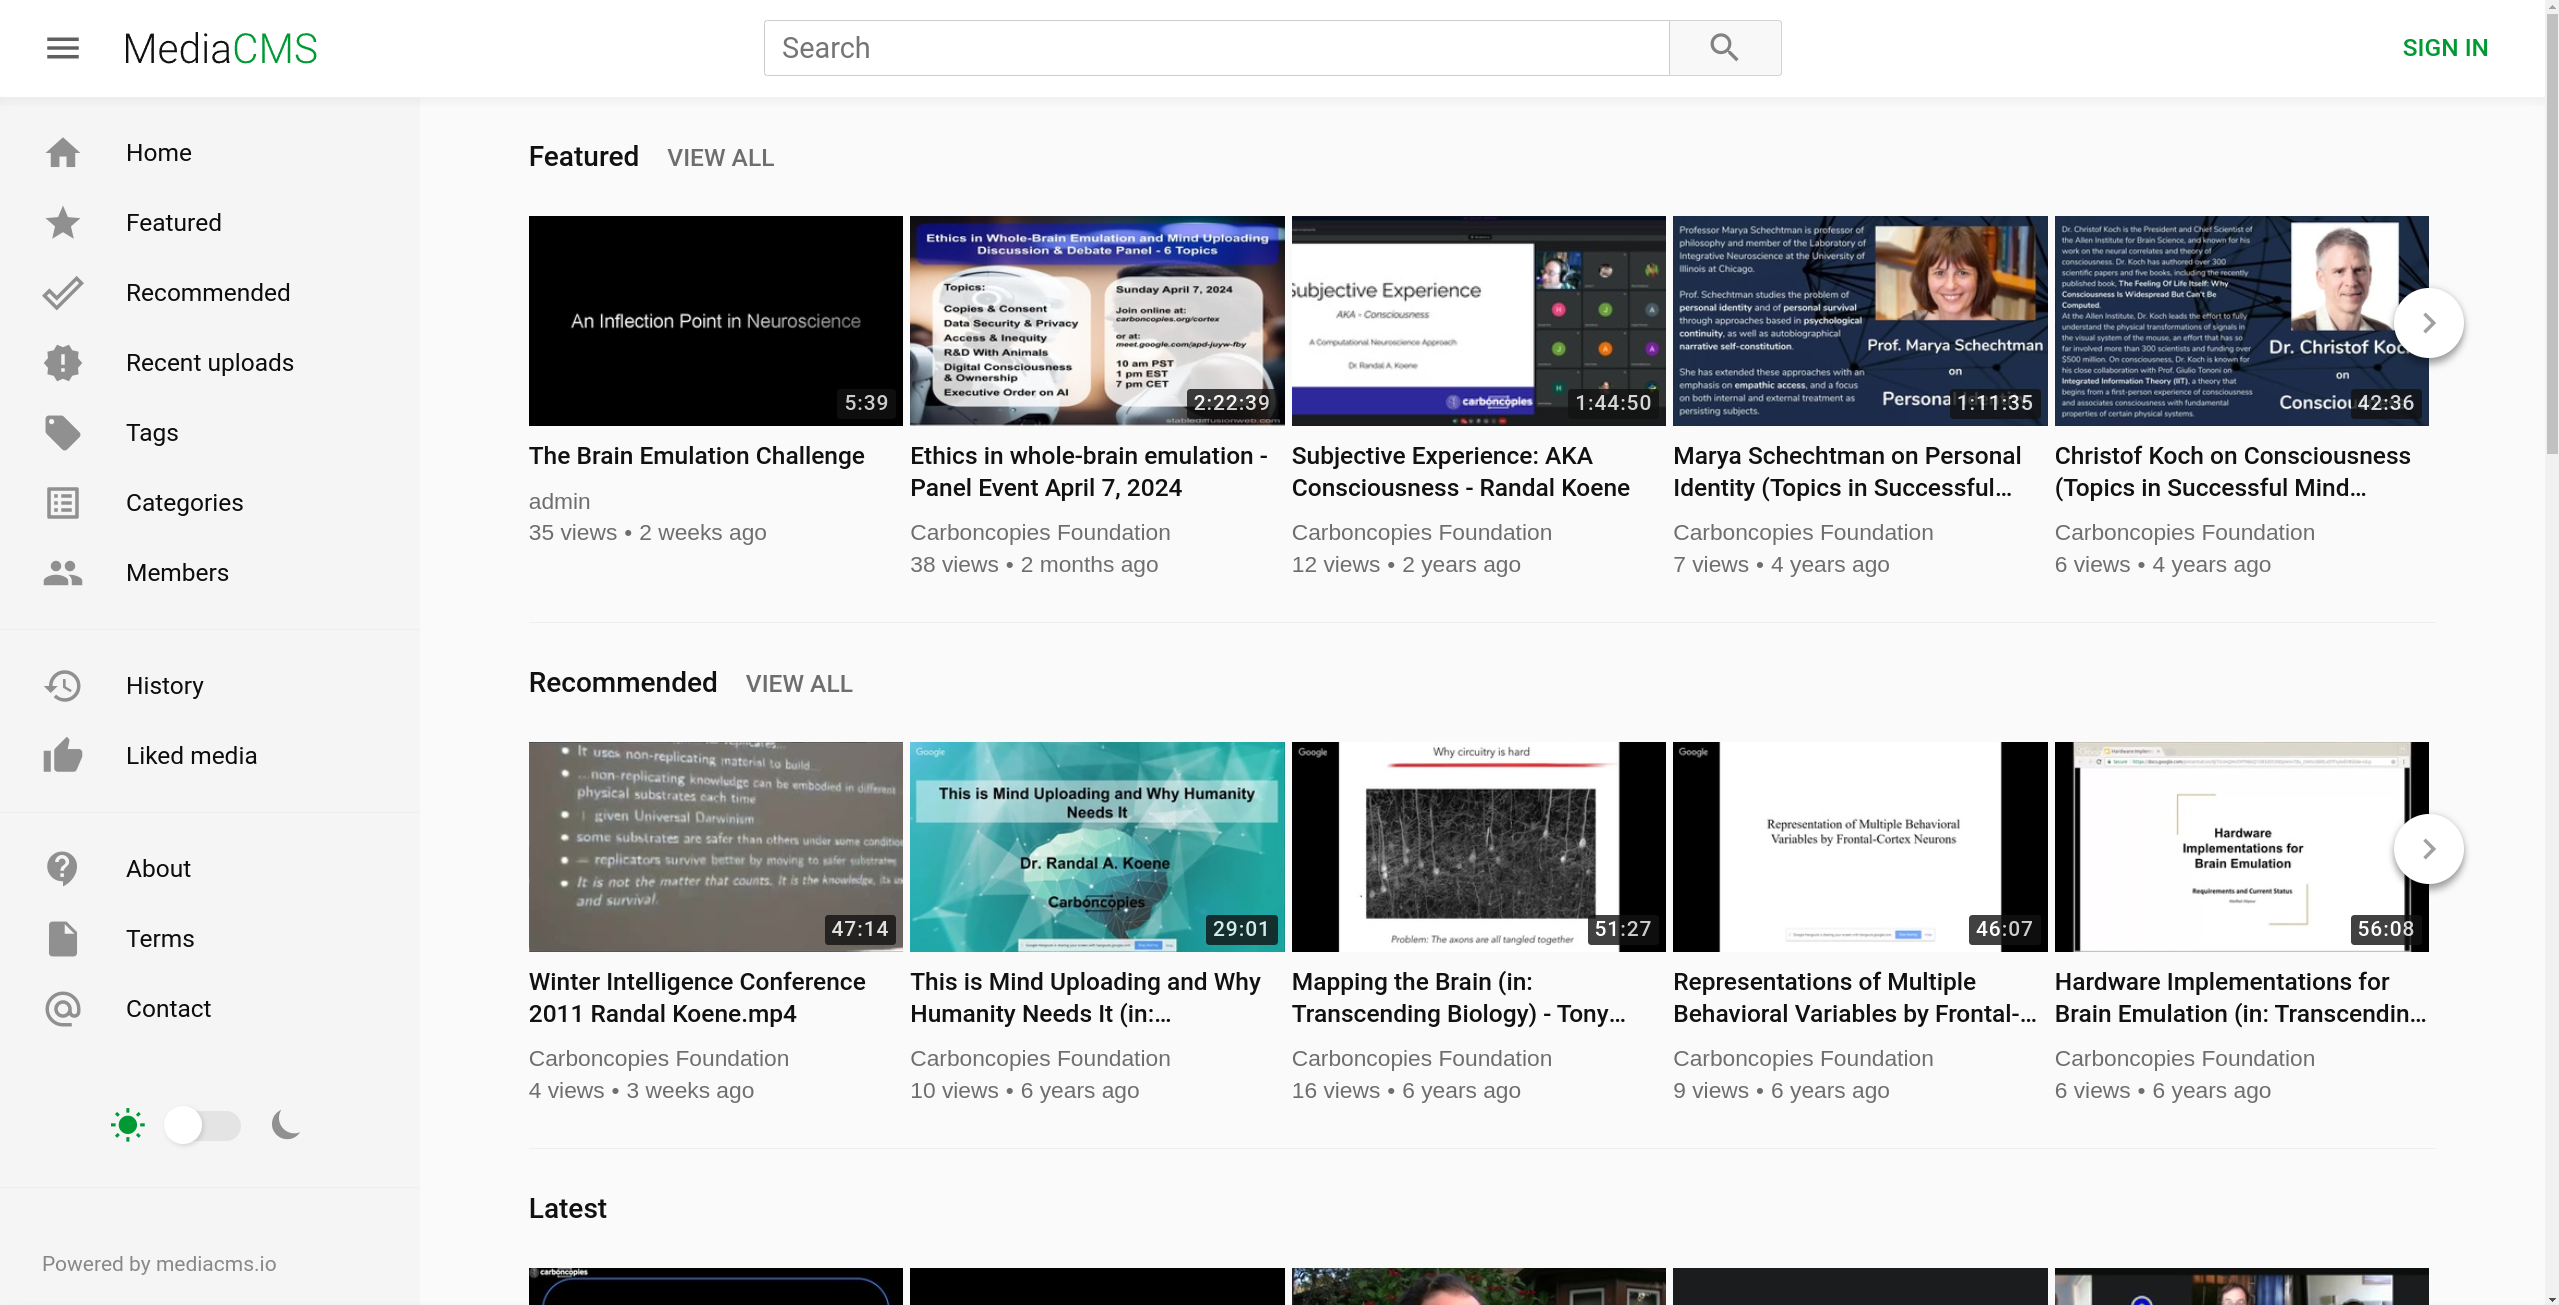Expand Recommended row with next arrow
Screen dimensions: 2559x1305
[2428, 849]
